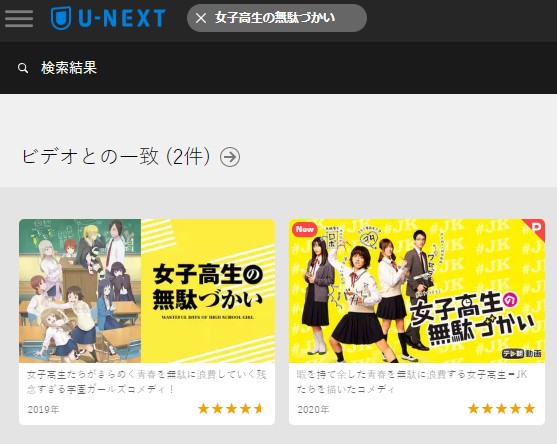Click the red P badge on drama
The image size is (557, 444).
534,229
